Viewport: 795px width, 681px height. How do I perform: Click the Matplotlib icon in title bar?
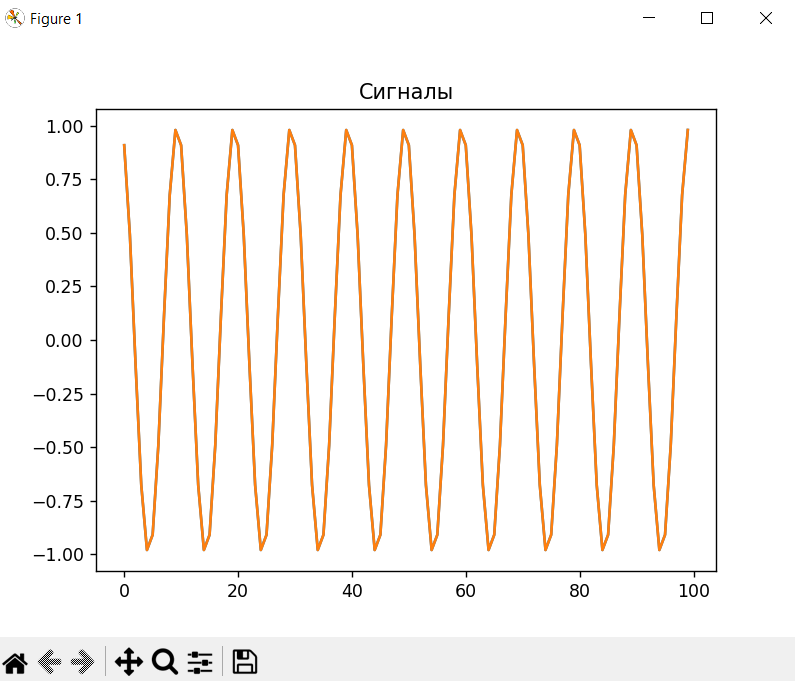(15, 18)
